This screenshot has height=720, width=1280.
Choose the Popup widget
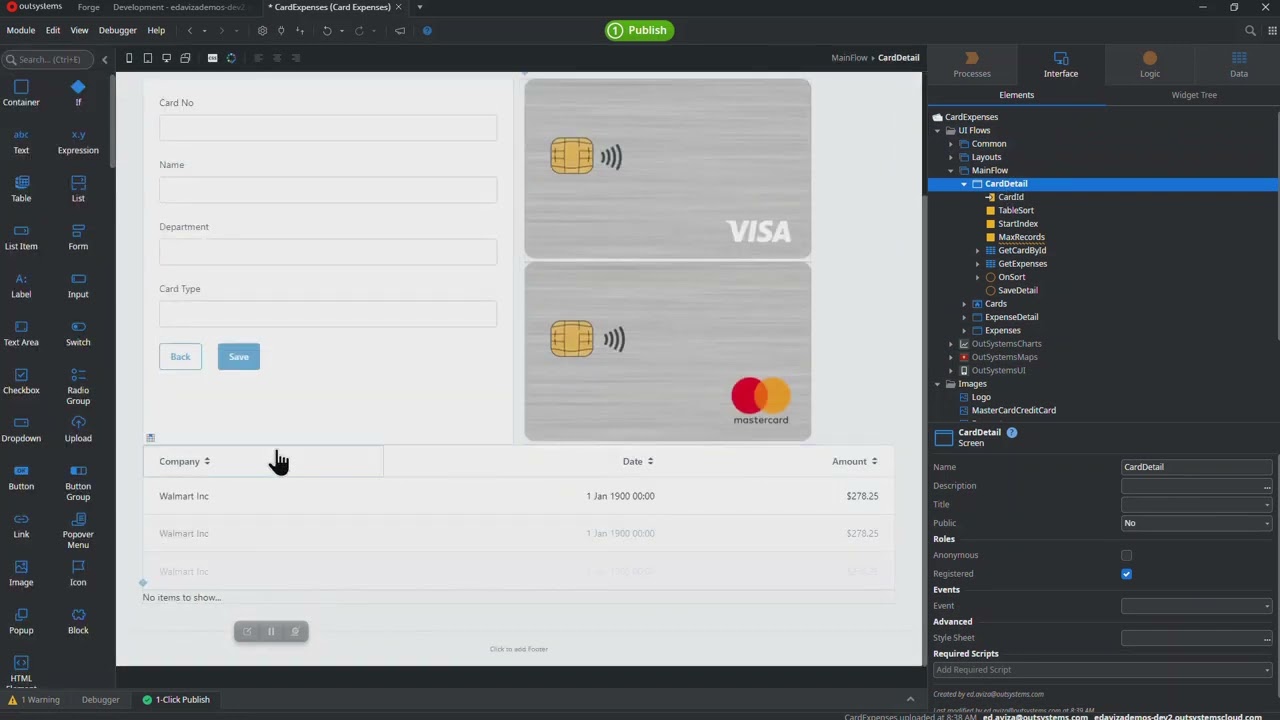click(21, 621)
